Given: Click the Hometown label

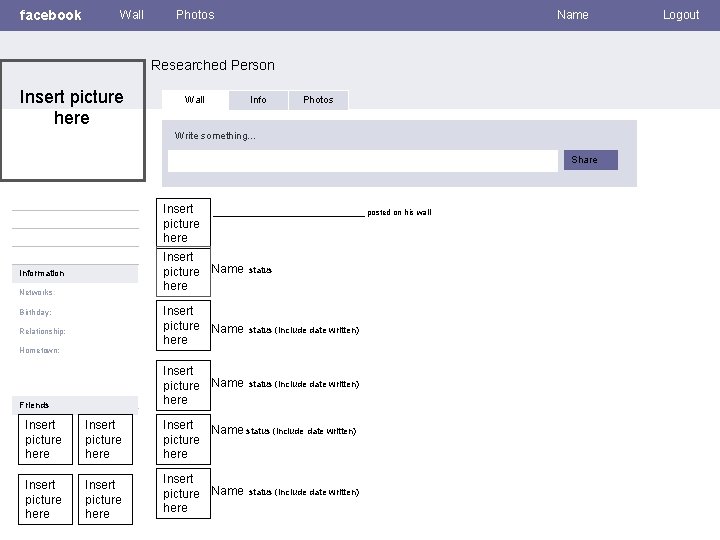Looking at the screenshot, I should click(39, 350).
